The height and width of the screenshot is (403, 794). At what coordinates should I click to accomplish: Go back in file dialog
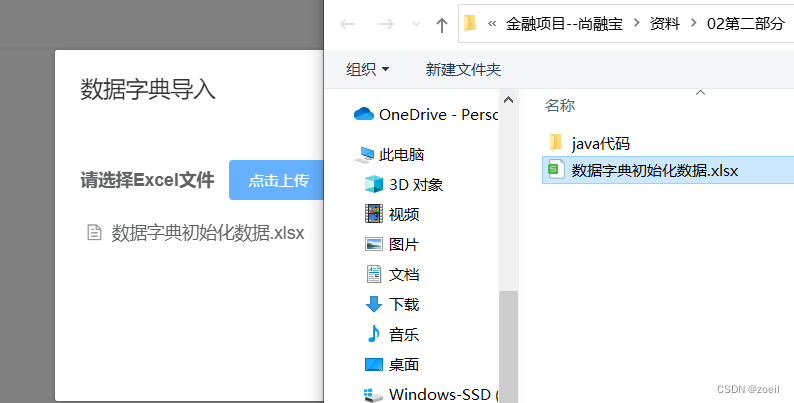(x=347, y=24)
